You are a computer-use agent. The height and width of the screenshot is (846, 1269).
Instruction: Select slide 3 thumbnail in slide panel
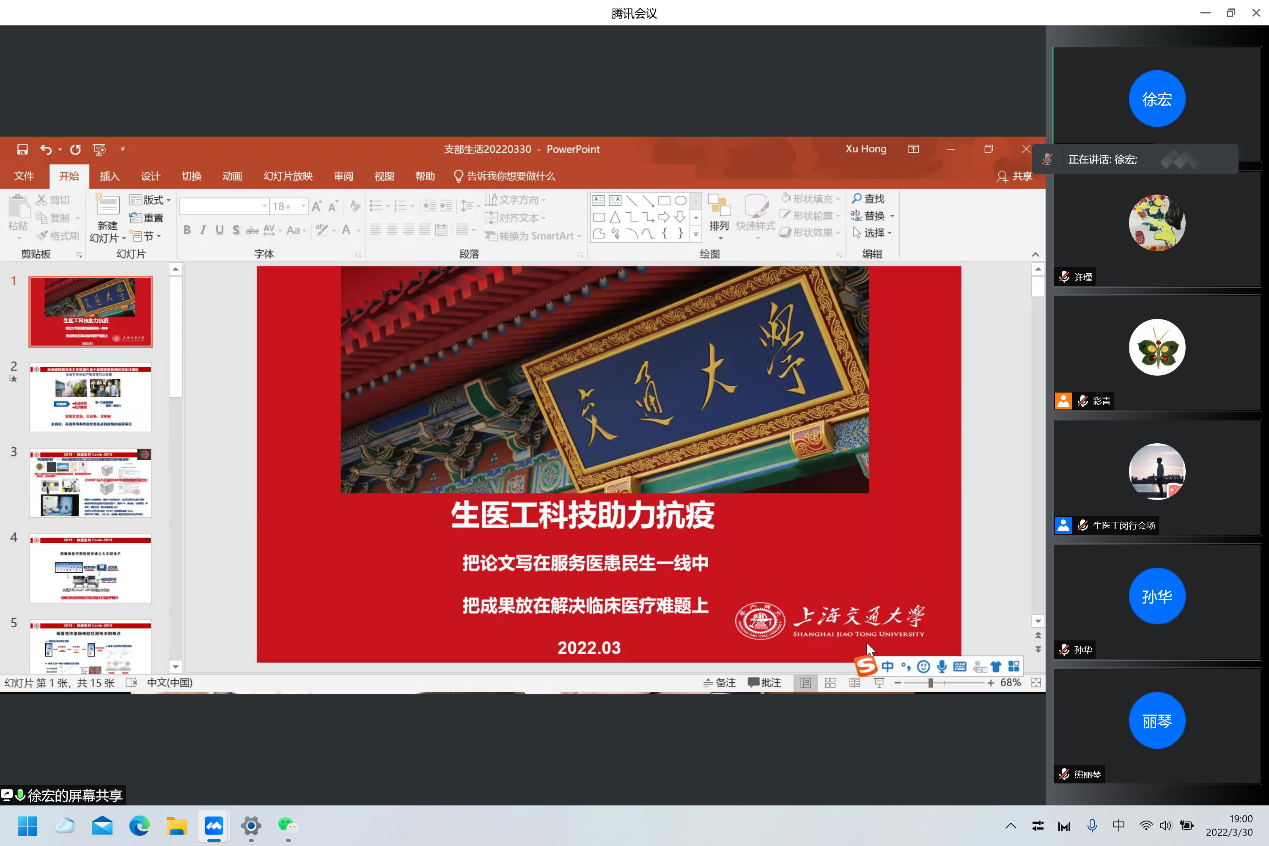click(90, 482)
